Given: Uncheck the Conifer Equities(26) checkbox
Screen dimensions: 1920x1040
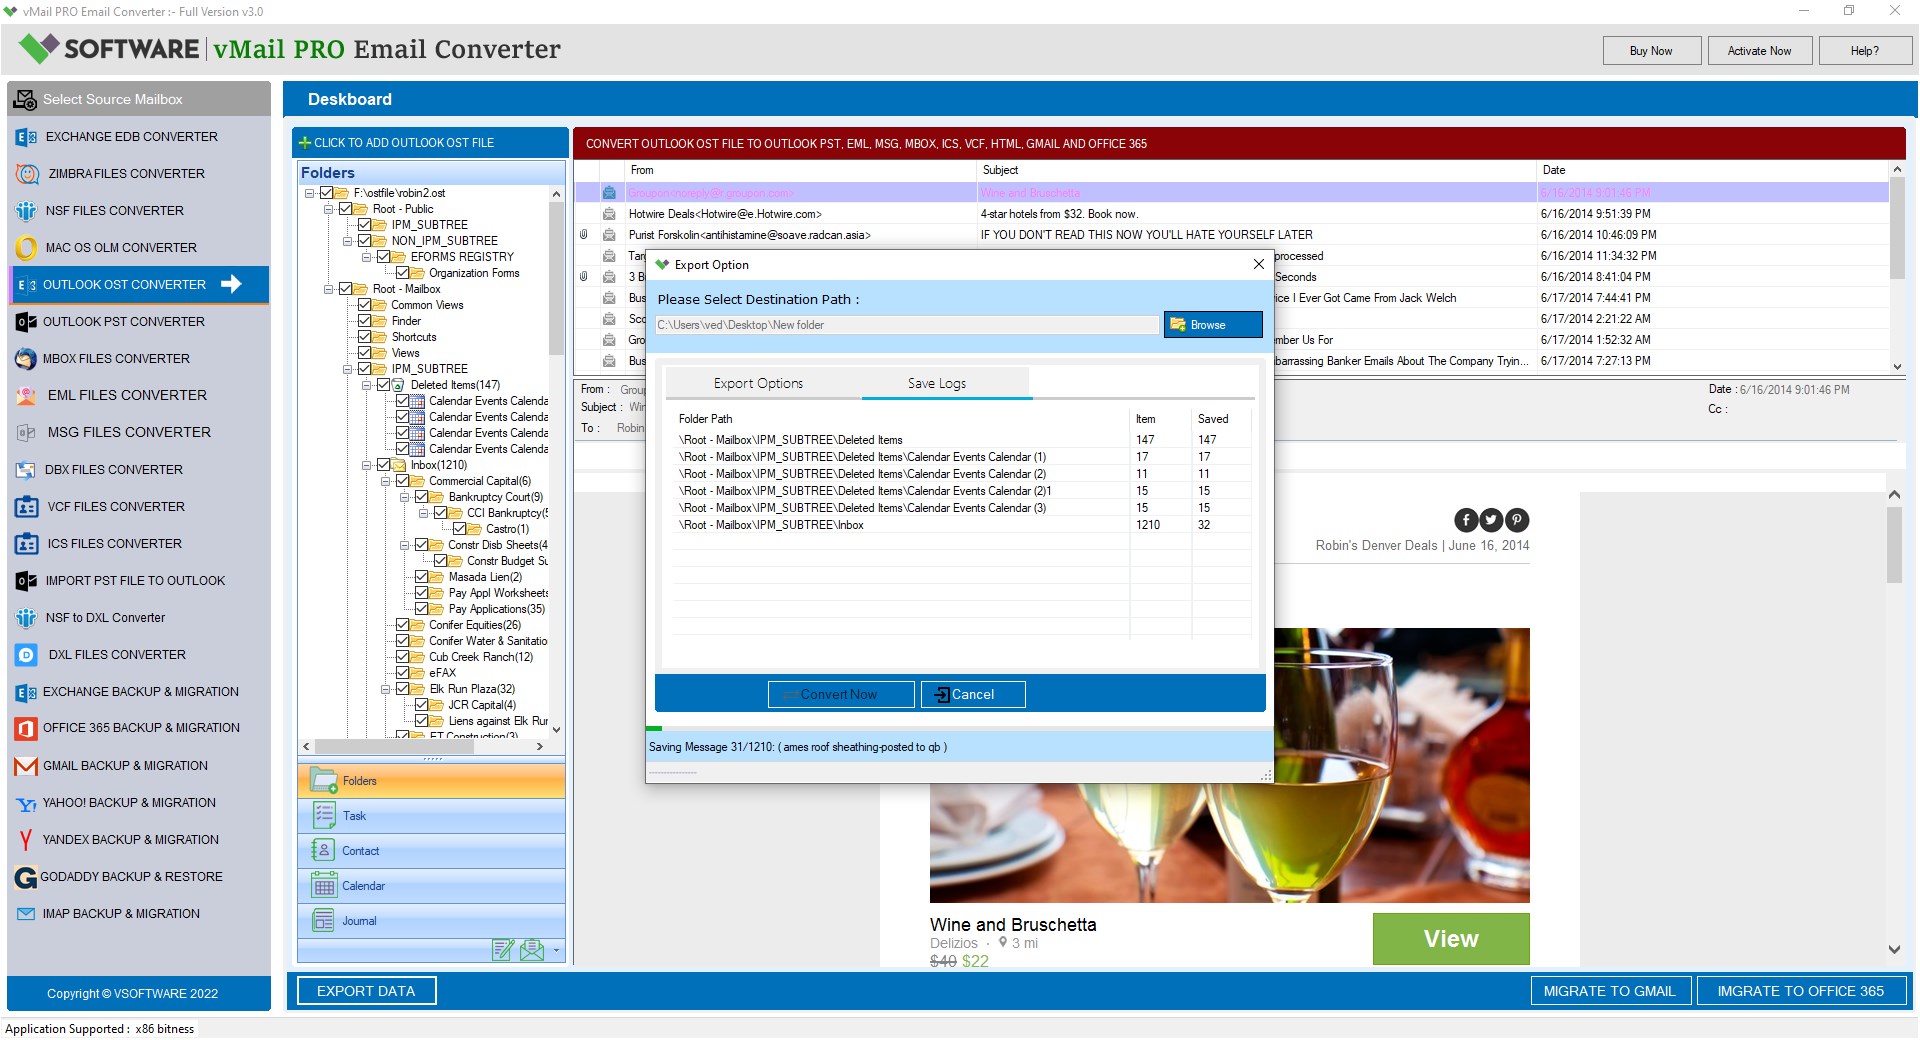Looking at the screenshot, I should point(403,625).
